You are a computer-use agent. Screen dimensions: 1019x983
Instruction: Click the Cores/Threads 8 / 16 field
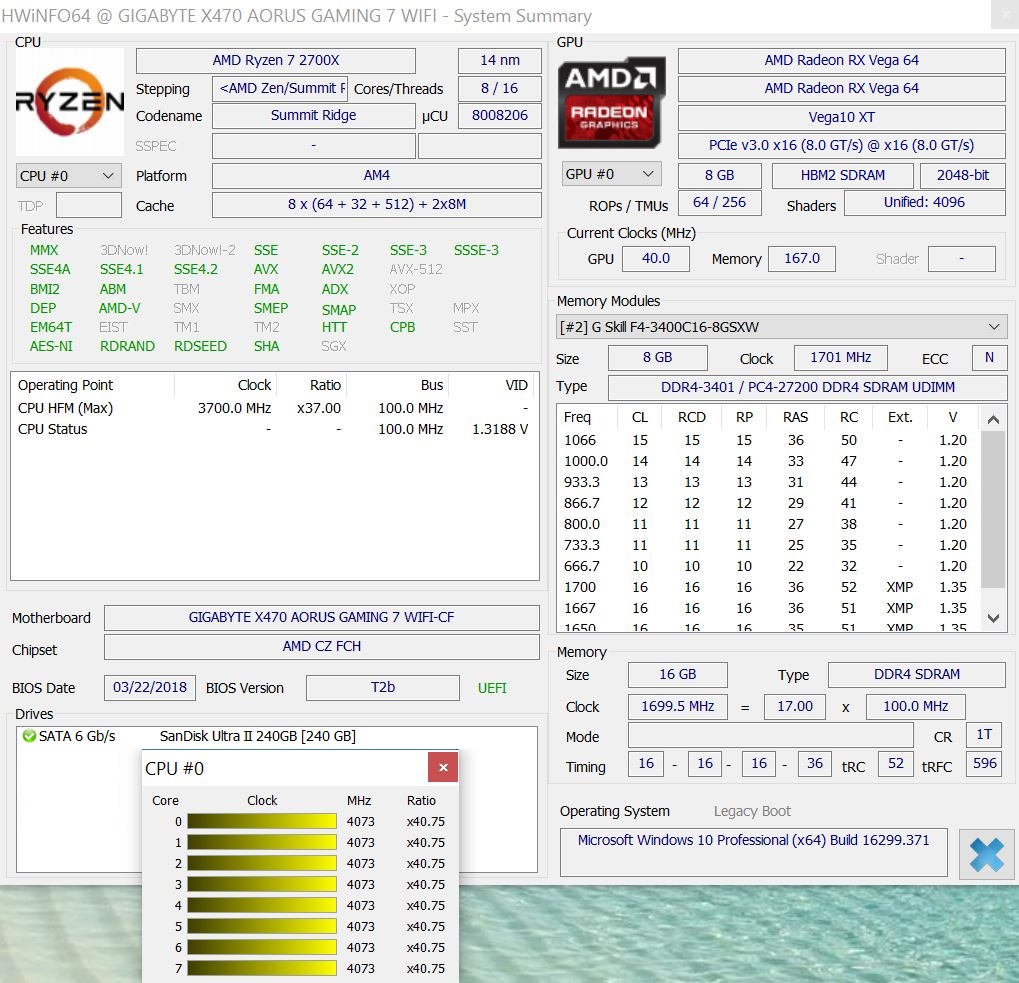(x=500, y=88)
